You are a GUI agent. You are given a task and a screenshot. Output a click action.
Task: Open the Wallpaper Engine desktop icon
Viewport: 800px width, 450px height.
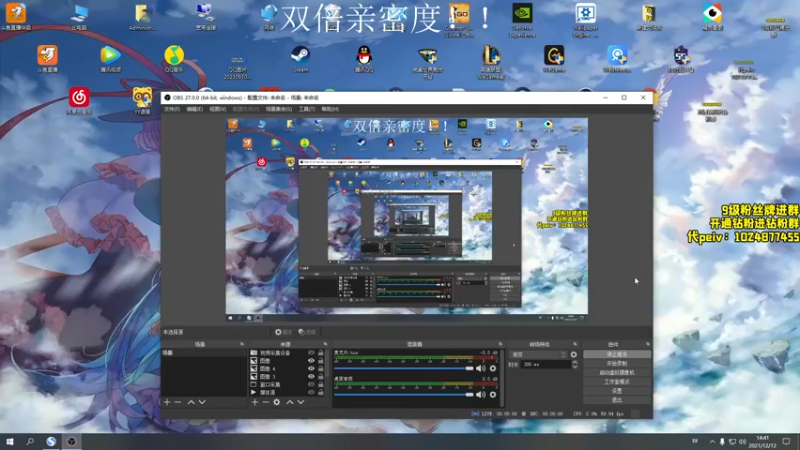click(586, 20)
